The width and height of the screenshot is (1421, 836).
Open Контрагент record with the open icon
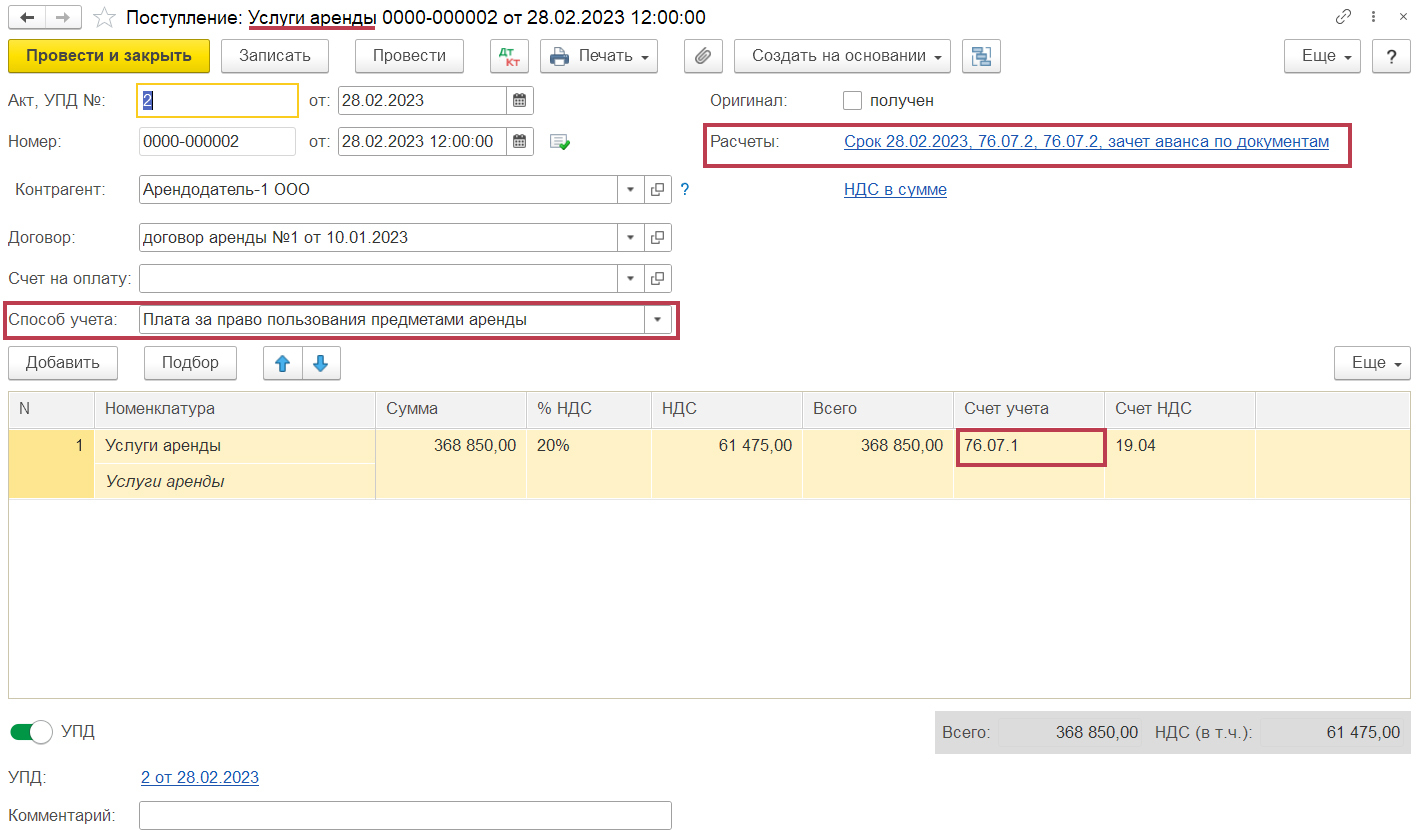657,189
